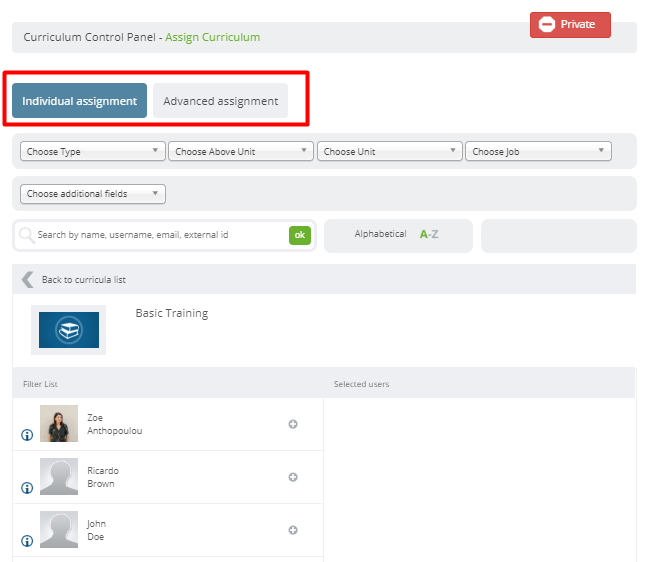The image size is (648, 562).
Task: Click the Selected users header
Action: (x=361, y=384)
